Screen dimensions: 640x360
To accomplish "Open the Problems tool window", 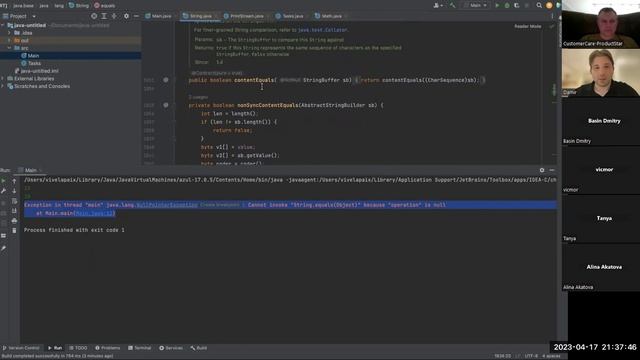I will [107, 348].
